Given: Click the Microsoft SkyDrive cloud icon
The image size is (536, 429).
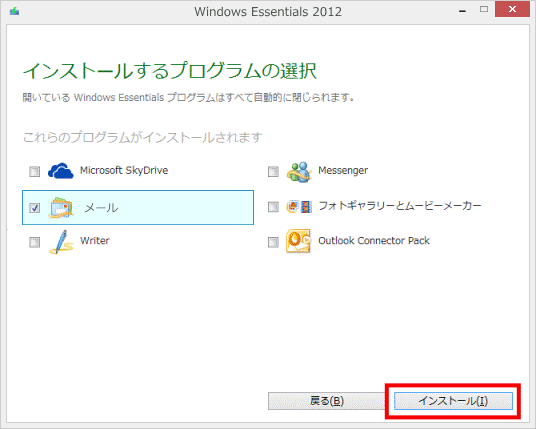Looking at the screenshot, I should (61, 171).
